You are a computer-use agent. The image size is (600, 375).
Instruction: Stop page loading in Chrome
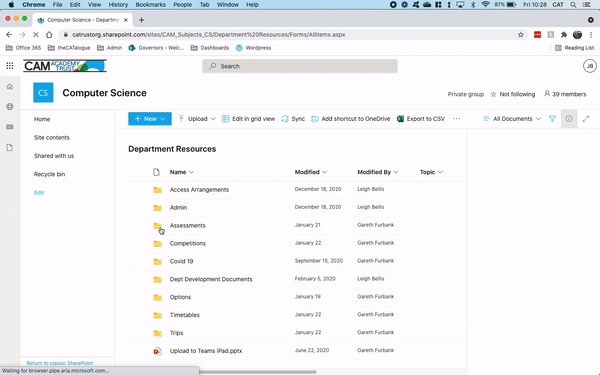pyautogui.click(x=35, y=34)
